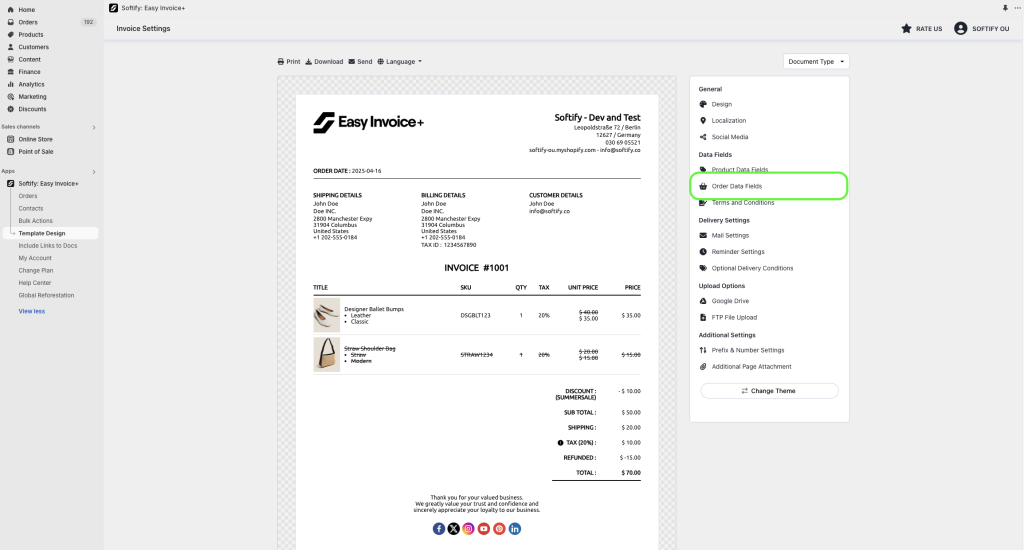Open Mail Settings under Delivery Settings
Viewport: 1024px width, 550px height.
(x=730, y=236)
